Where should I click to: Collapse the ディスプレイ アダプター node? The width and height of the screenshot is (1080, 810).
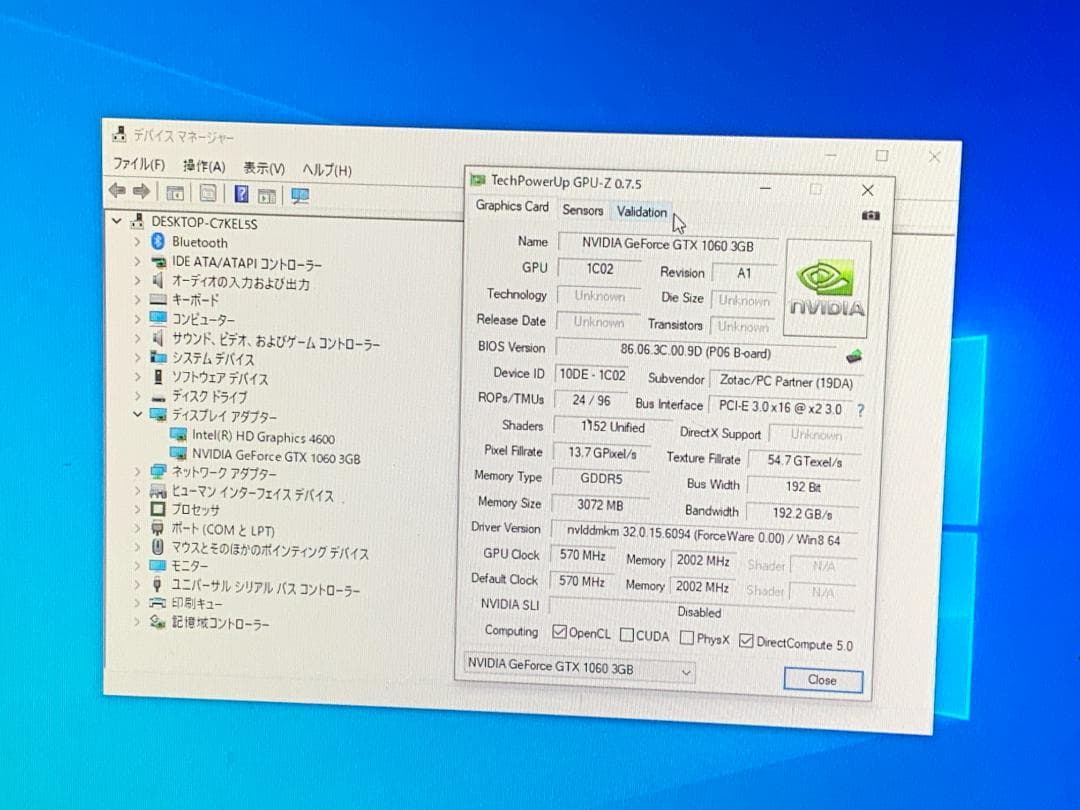pyautogui.click(x=137, y=414)
